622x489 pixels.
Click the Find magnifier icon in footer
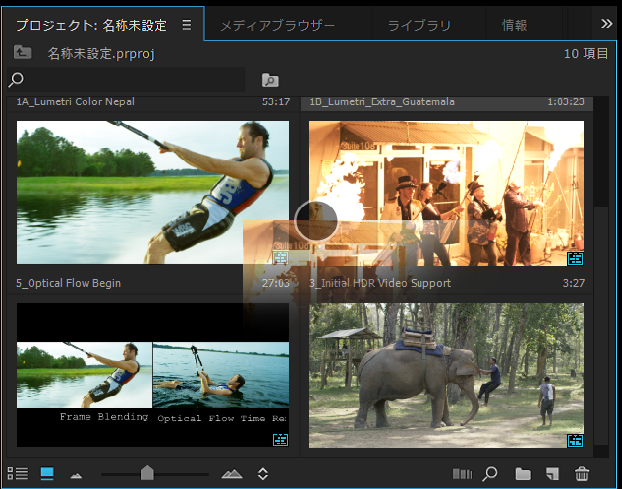click(490, 474)
